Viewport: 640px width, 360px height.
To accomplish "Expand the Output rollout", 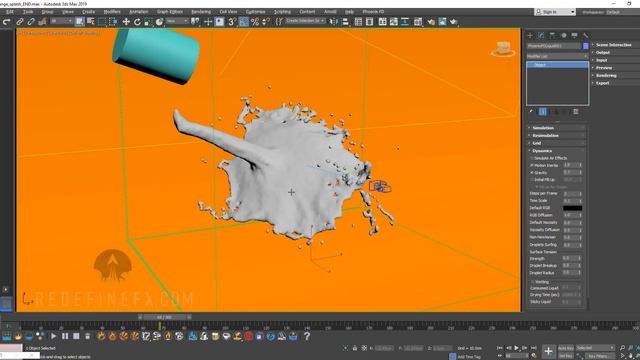I will tap(616, 53).
